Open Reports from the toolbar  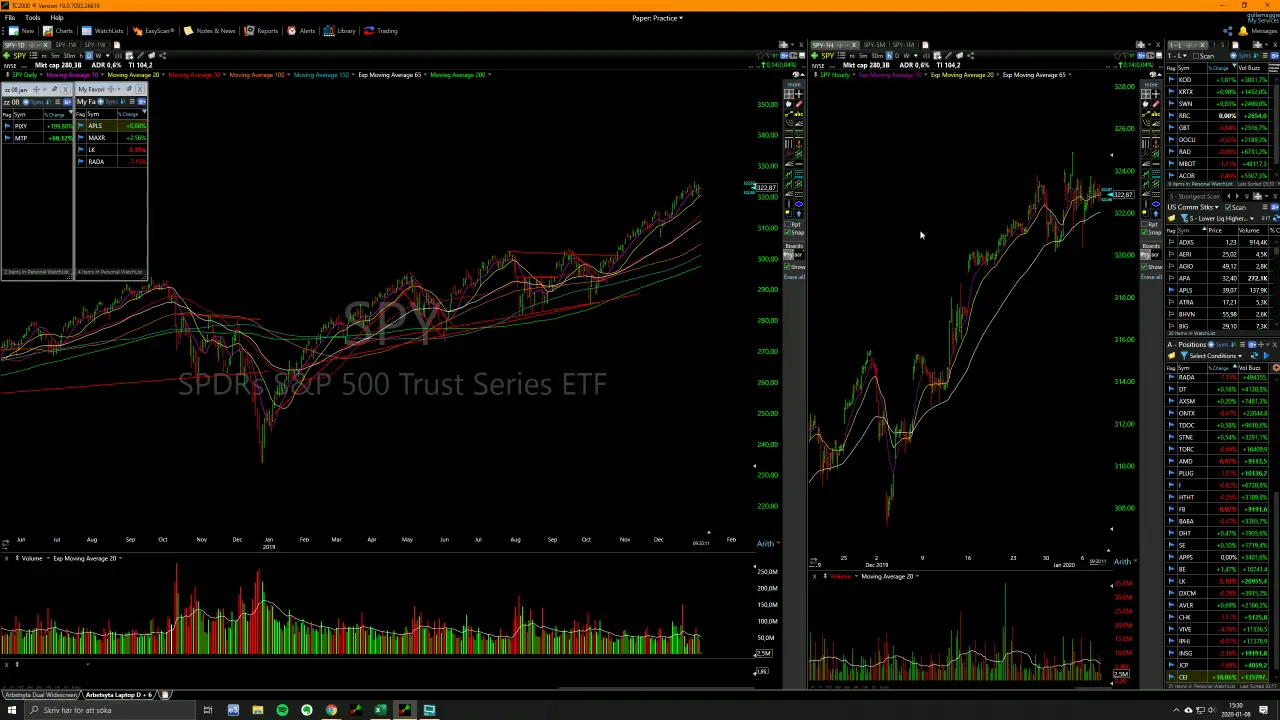coord(262,31)
